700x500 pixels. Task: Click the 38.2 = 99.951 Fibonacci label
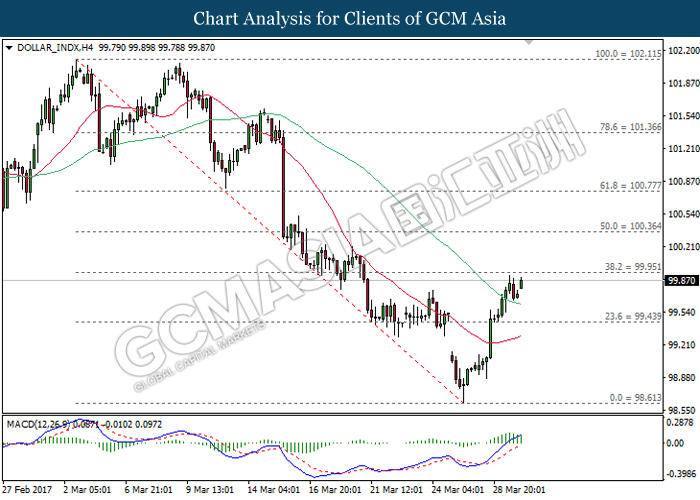click(x=633, y=267)
